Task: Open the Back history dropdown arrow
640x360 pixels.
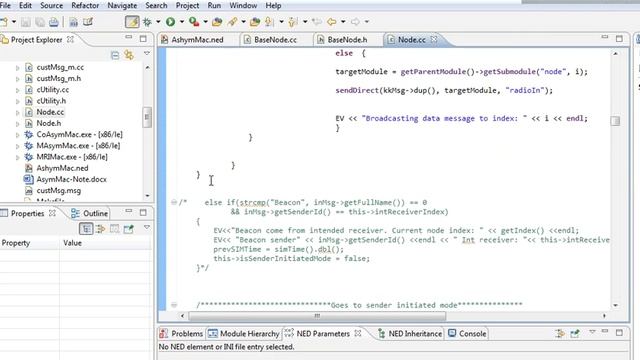Action: pos(343,22)
